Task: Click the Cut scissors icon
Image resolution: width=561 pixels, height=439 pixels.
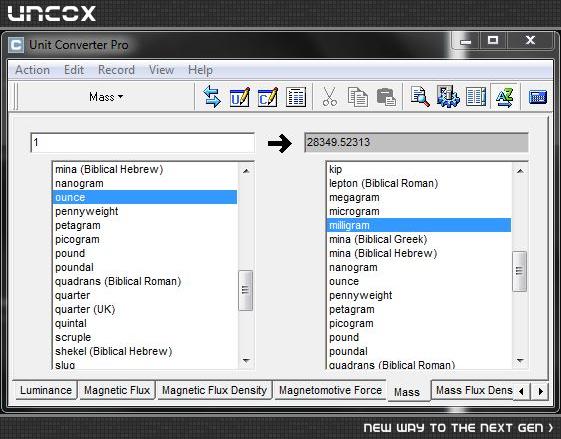Action: (x=329, y=97)
